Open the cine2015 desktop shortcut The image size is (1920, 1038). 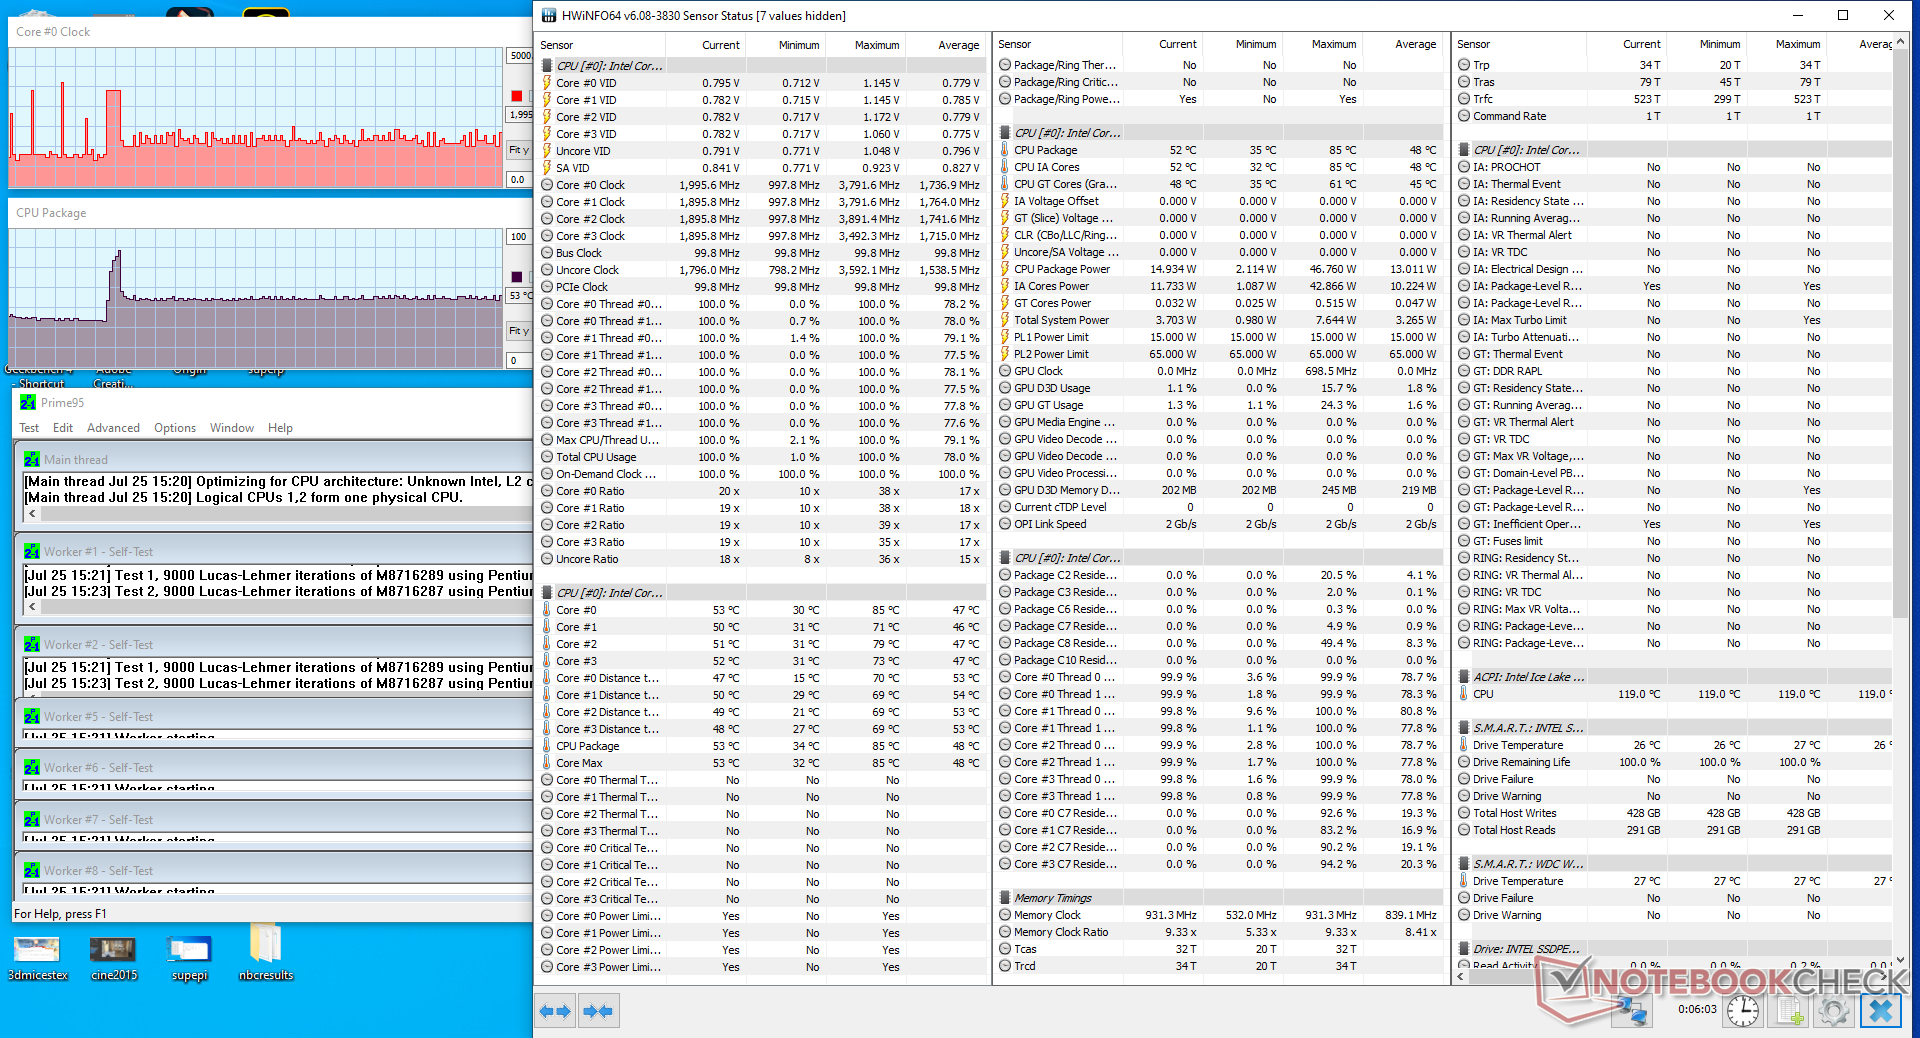(x=113, y=956)
